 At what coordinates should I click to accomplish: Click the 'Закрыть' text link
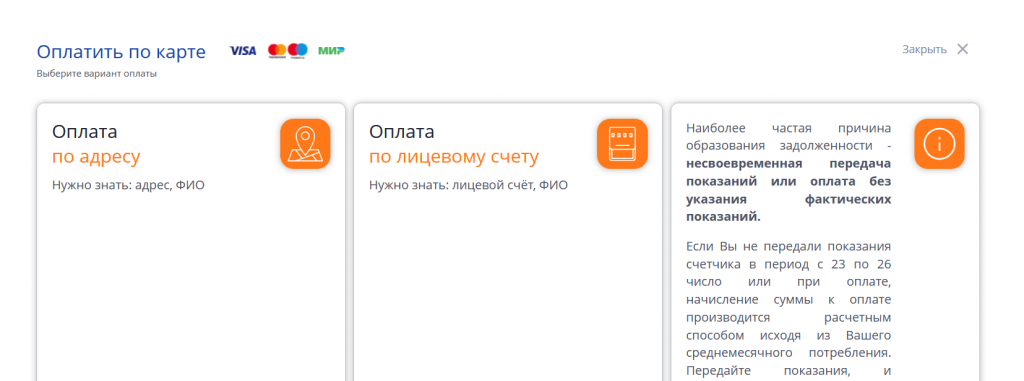924,50
